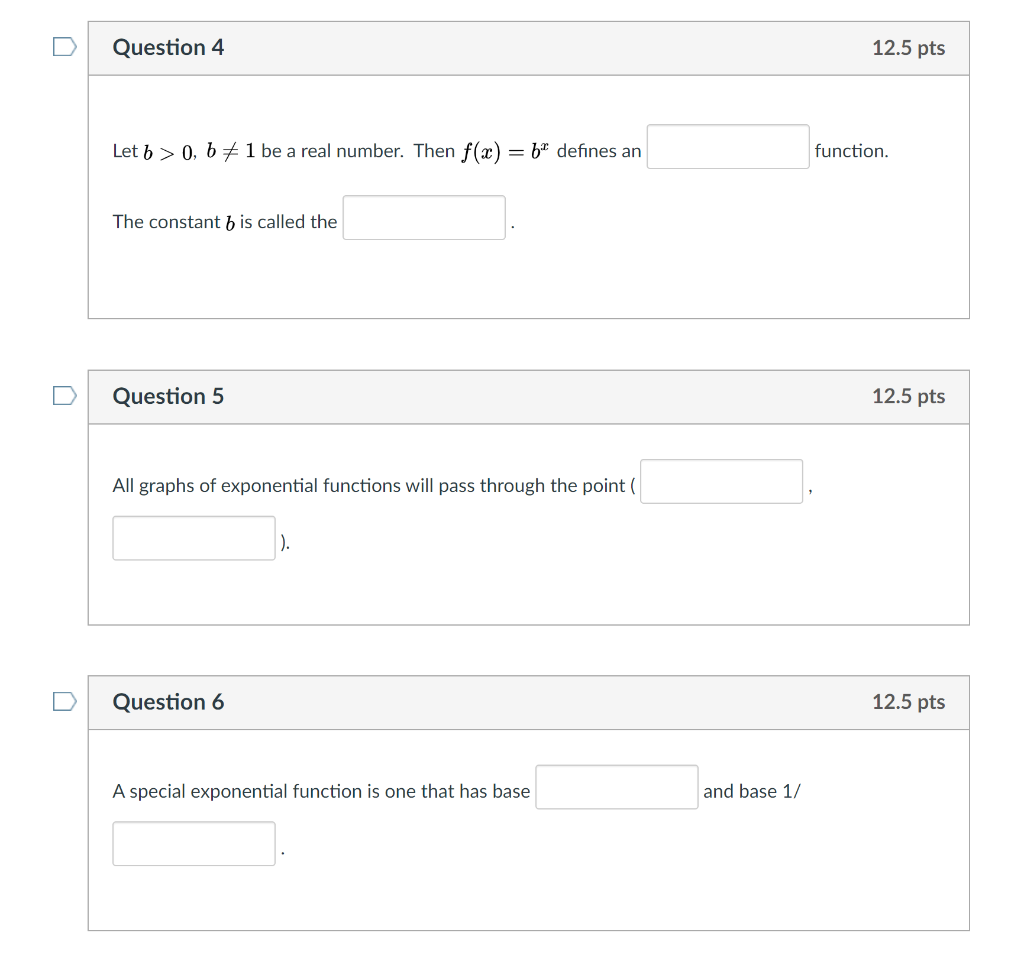Click the answer blank after 'defines an'
The height and width of the screenshot is (965, 1024).
point(727,146)
